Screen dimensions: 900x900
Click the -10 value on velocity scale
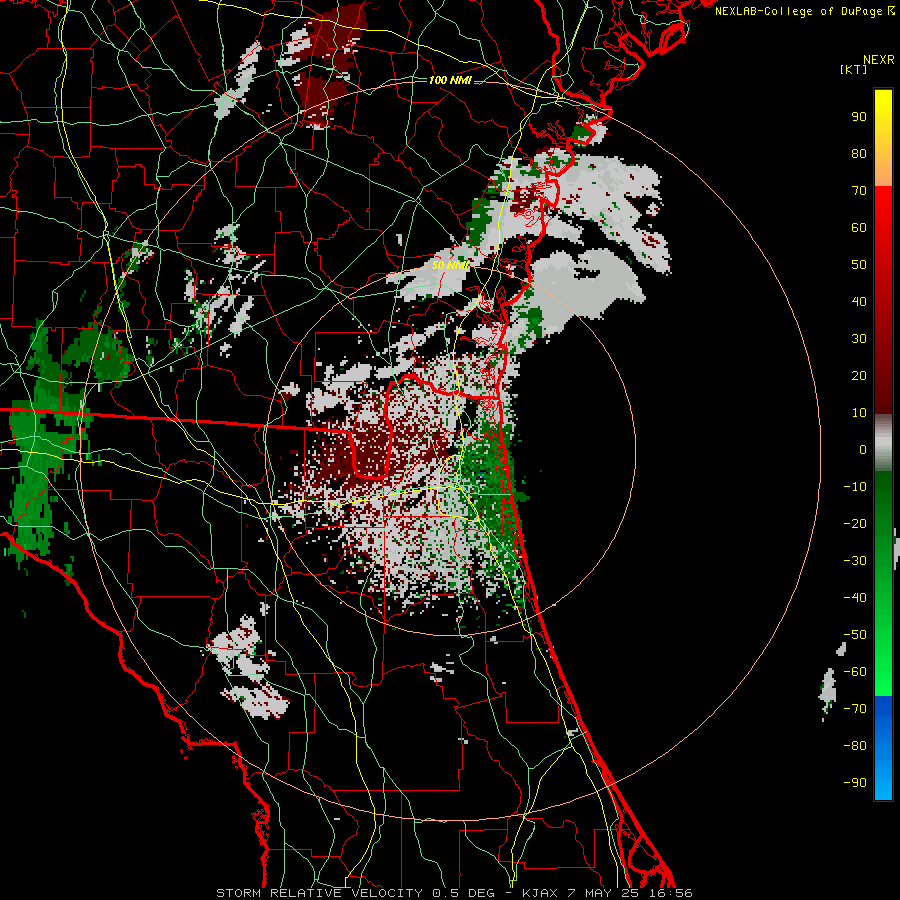tap(855, 487)
